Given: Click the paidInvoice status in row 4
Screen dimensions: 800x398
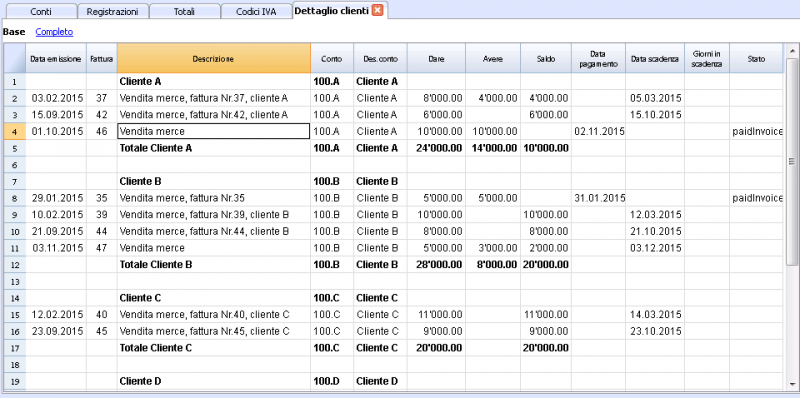Looking at the screenshot, I should (x=756, y=132).
